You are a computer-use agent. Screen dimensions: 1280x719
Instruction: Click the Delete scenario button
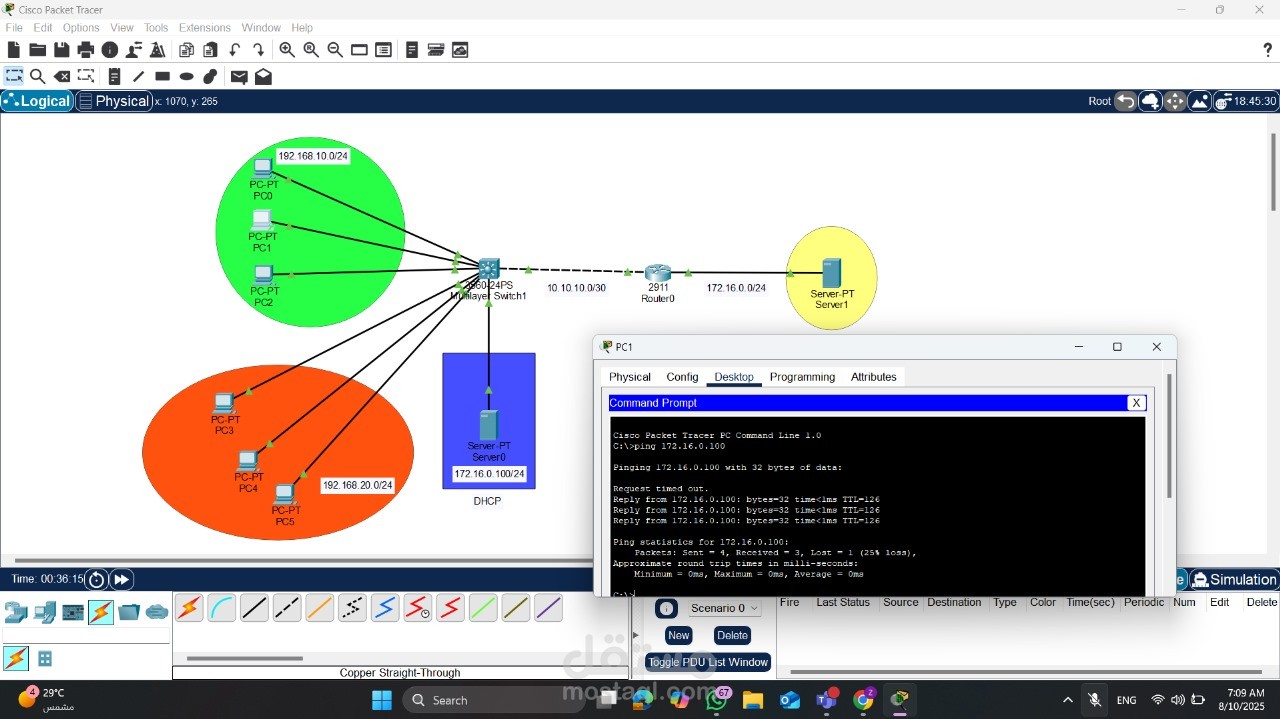[x=732, y=635]
